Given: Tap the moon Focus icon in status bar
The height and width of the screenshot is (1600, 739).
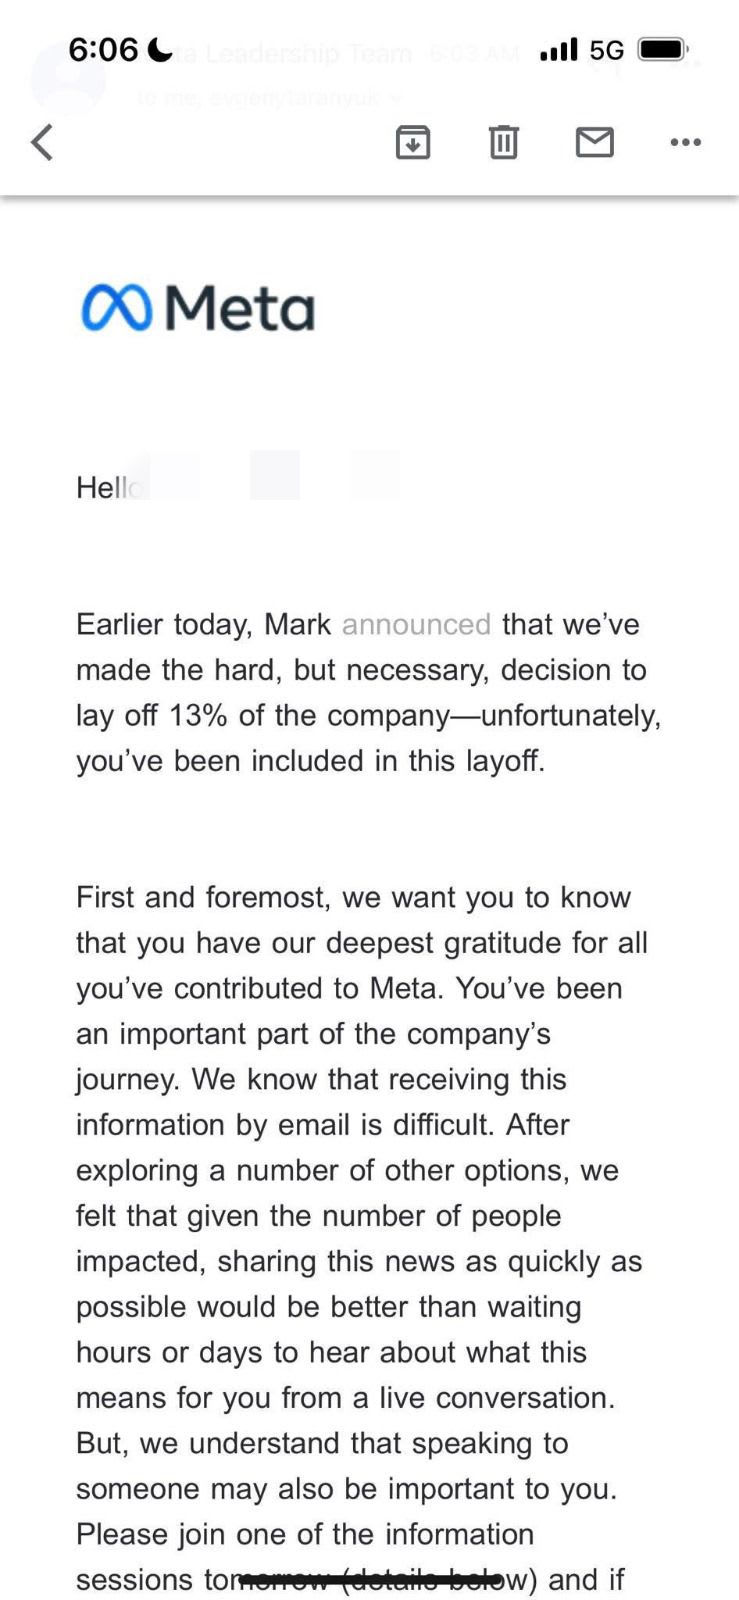Looking at the screenshot, I should tap(159, 49).
